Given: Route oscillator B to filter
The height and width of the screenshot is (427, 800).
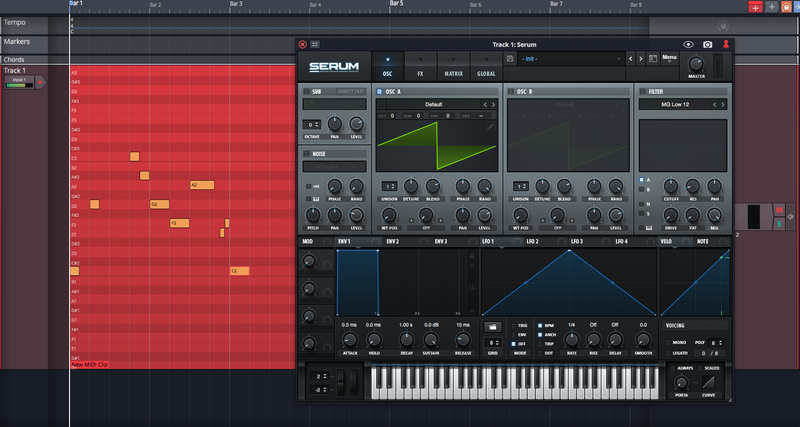Looking at the screenshot, I should tap(641, 189).
